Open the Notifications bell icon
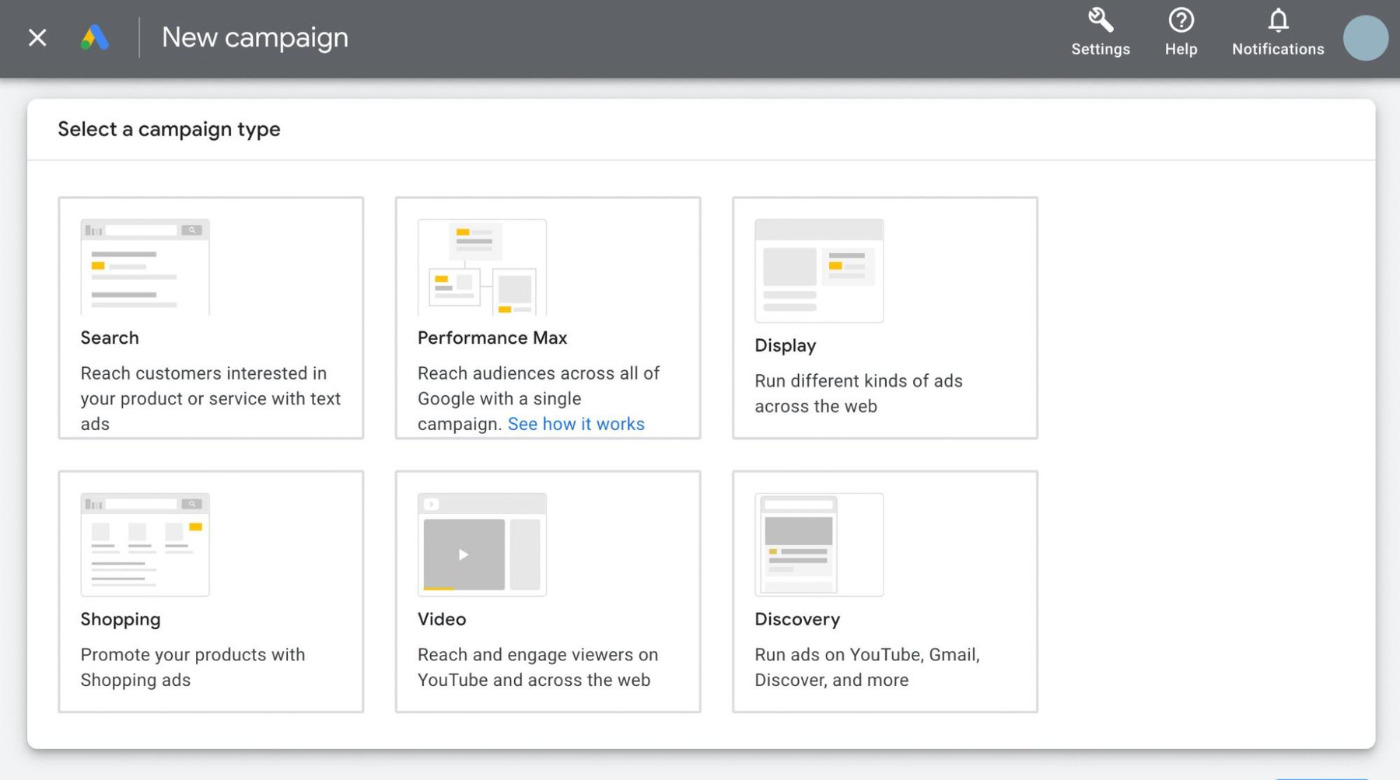 [1278, 20]
